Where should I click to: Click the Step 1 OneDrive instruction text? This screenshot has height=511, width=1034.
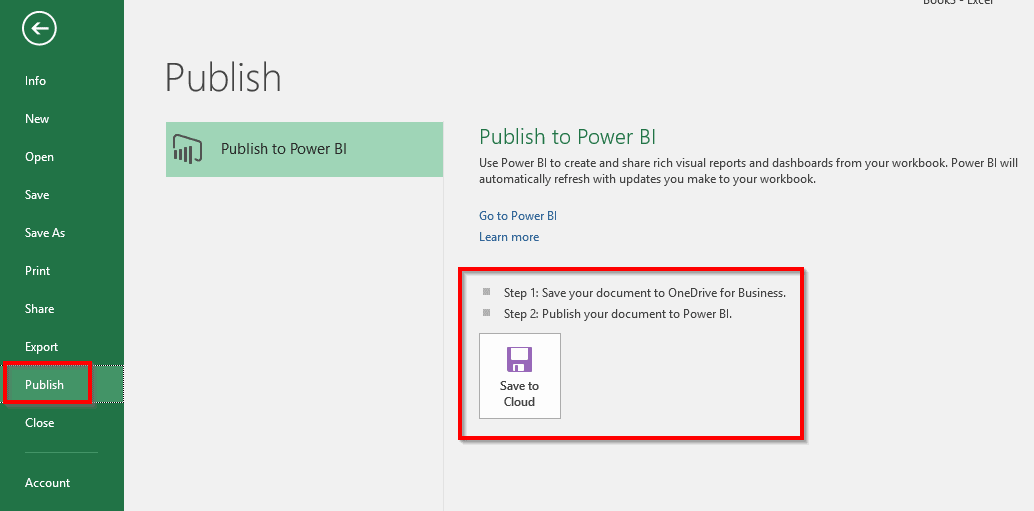644,293
